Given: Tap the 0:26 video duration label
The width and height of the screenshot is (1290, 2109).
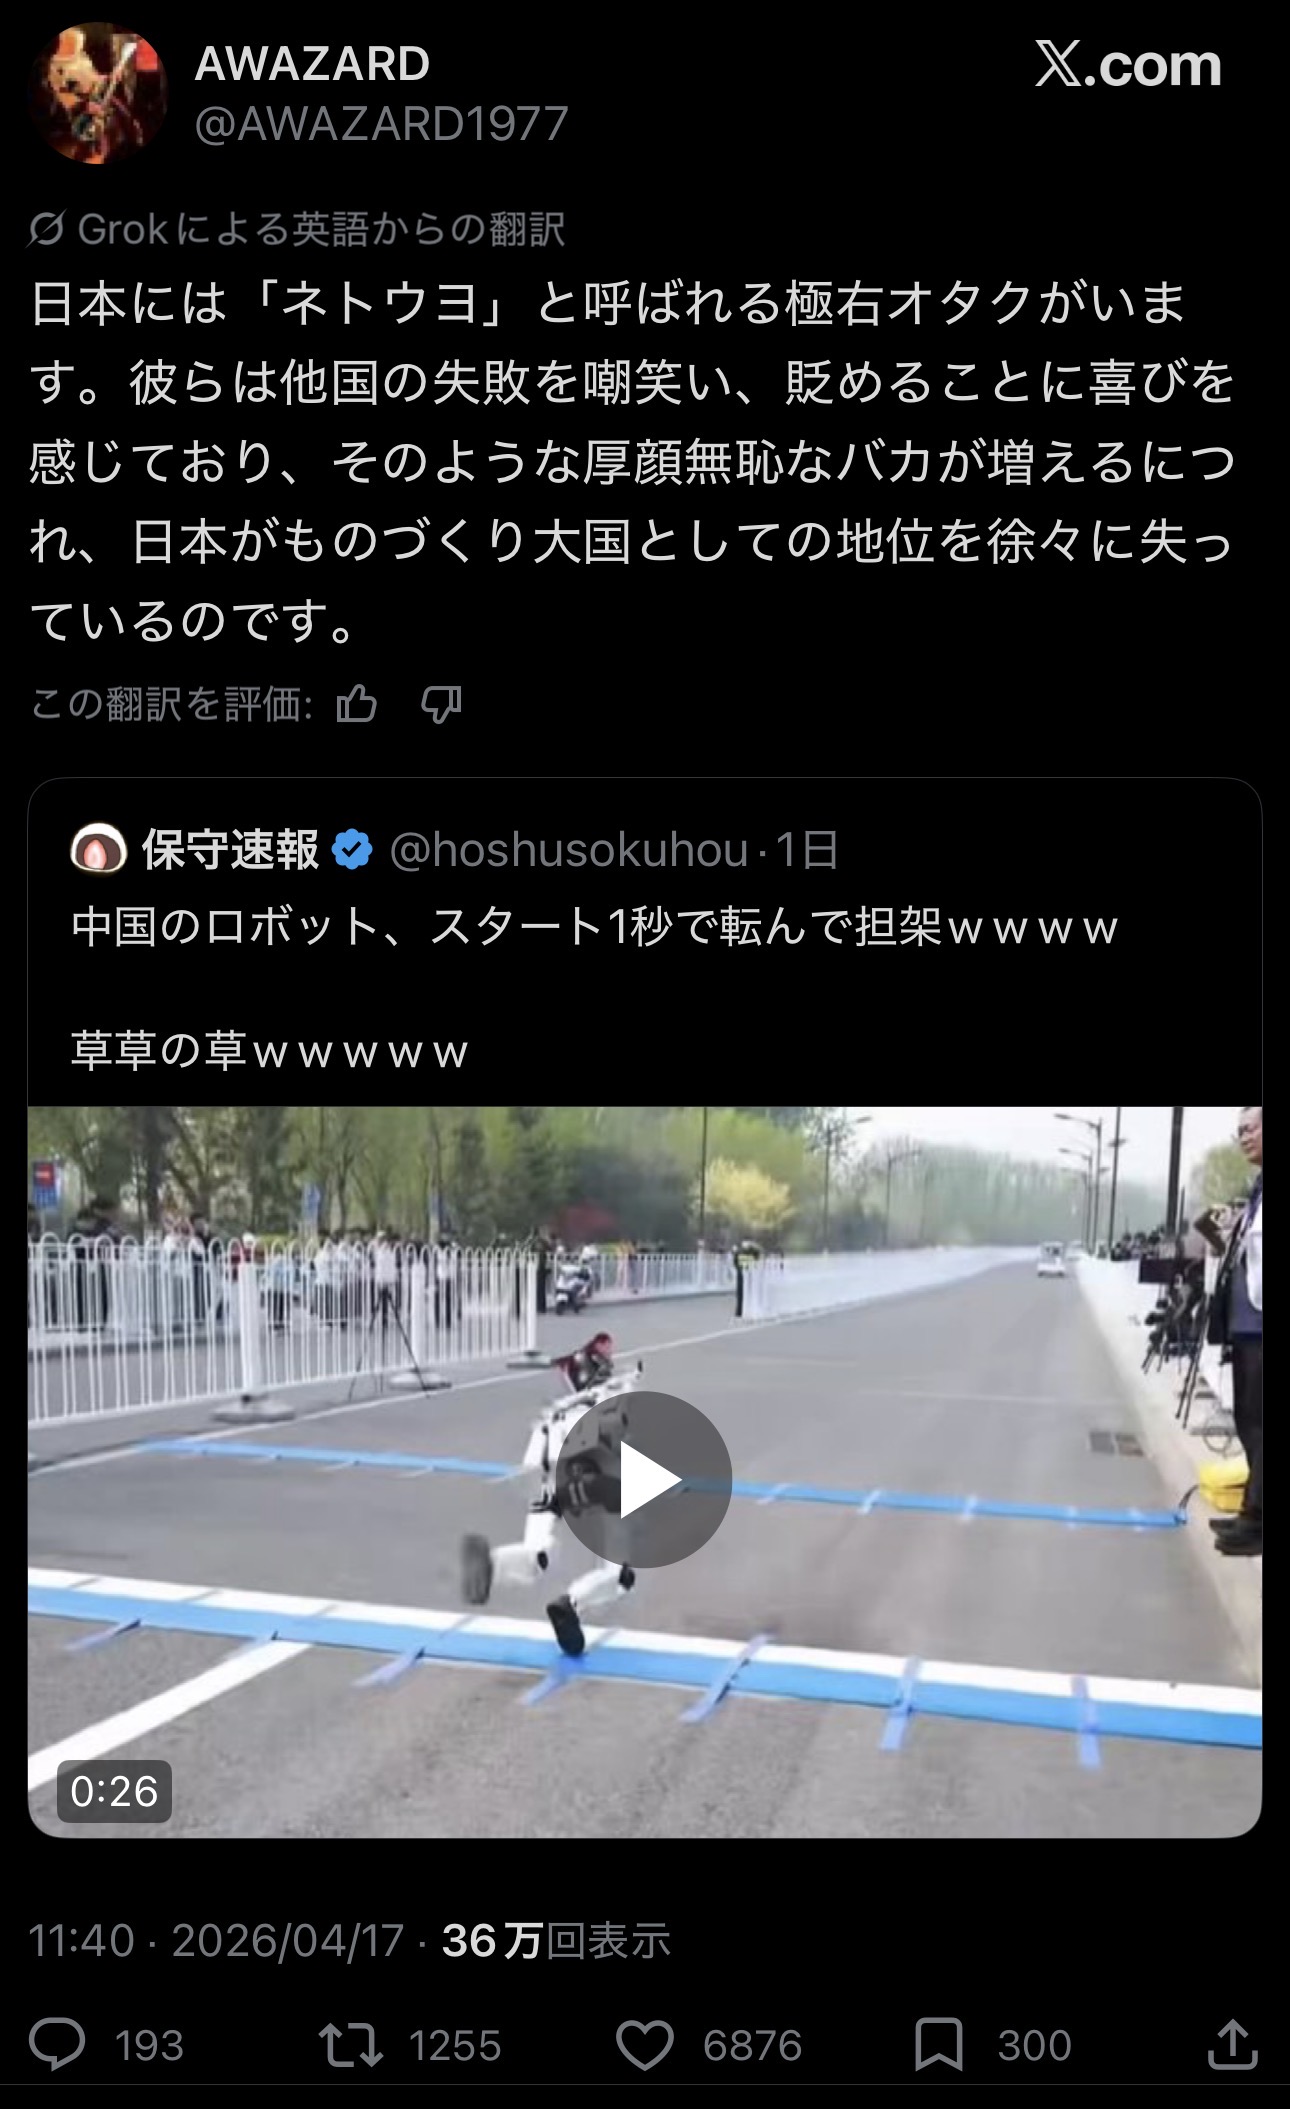Looking at the screenshot, I should 114,1791.
